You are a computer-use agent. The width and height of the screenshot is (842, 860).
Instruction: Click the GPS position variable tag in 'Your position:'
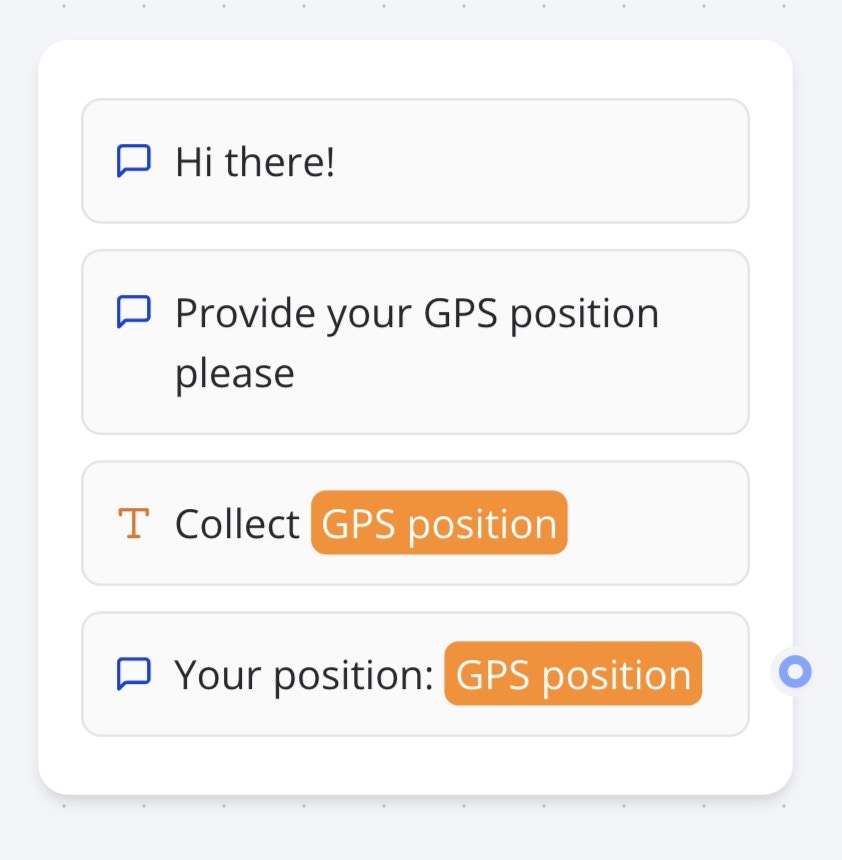[572, 673]
